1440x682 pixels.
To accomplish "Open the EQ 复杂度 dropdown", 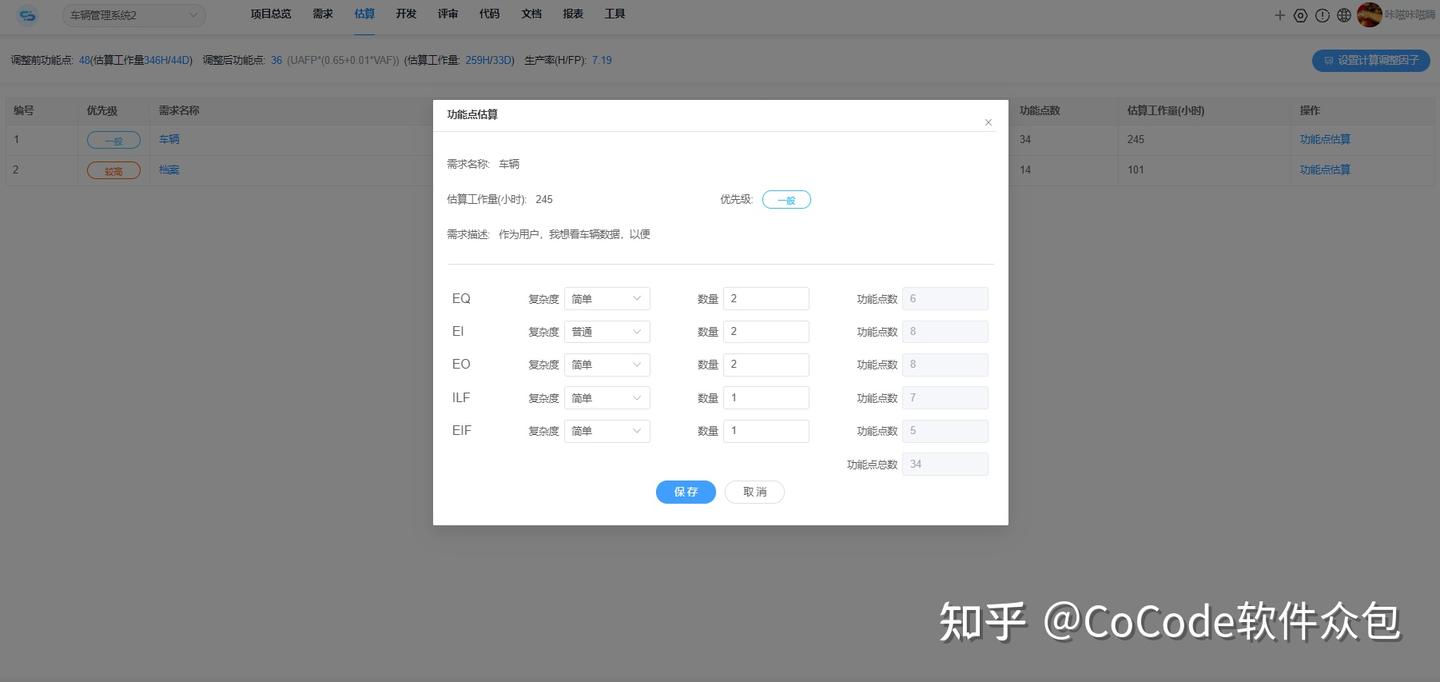I will [x=606, y=298].
